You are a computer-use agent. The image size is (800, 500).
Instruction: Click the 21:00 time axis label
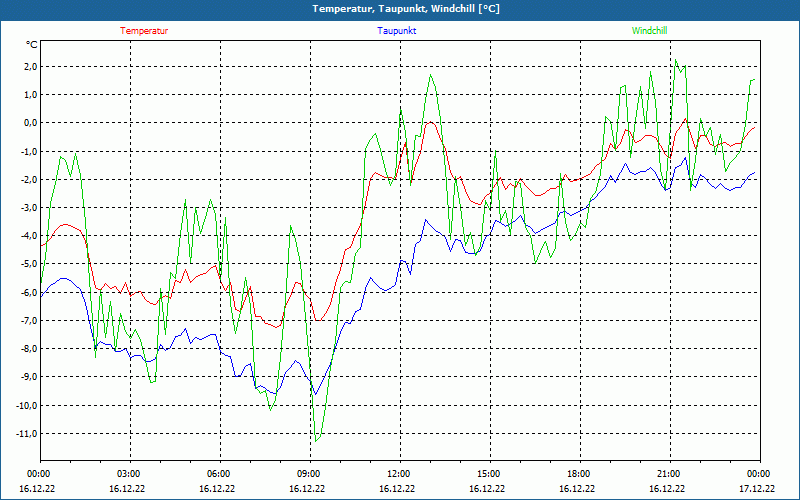point(670,474)
